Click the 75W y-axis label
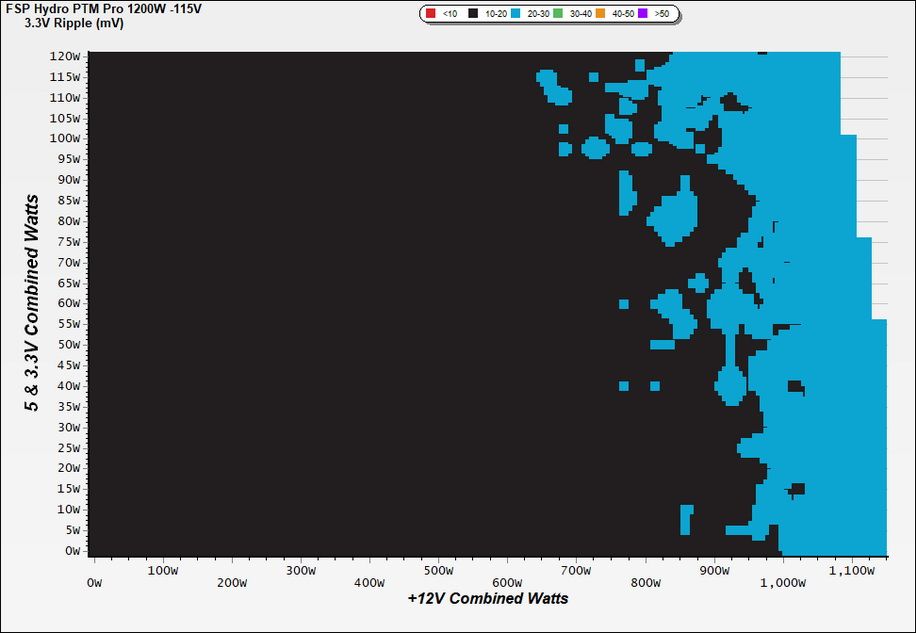The image size is (916, 633). (x=68, y=241)
